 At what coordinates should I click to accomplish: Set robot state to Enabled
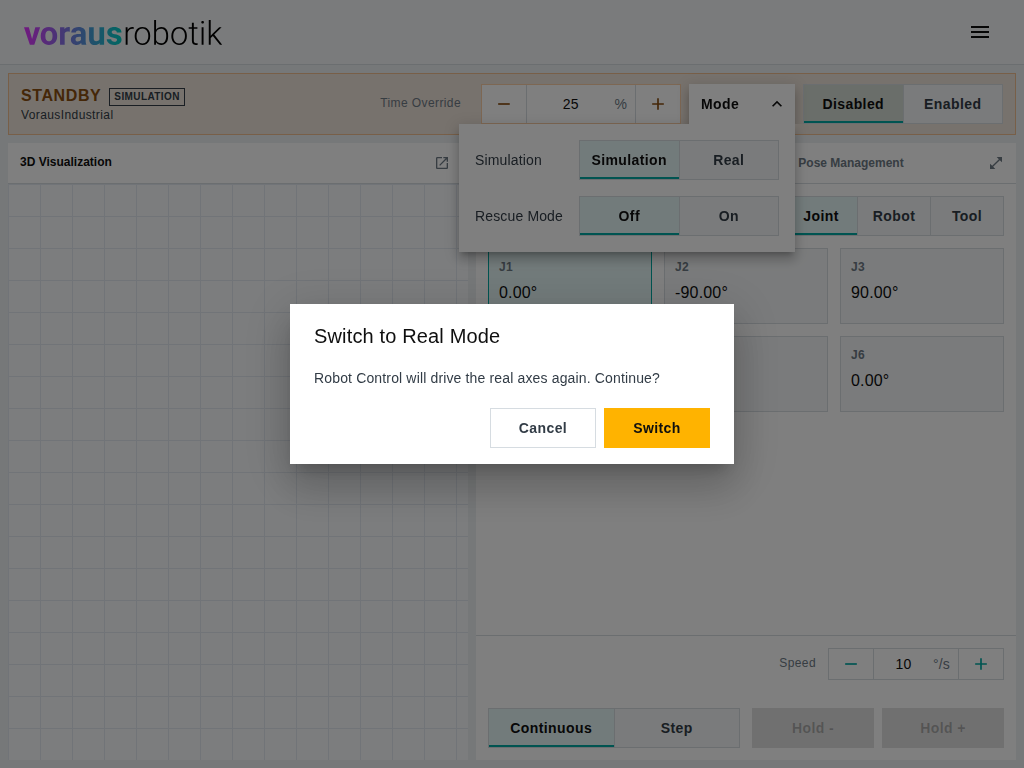(952, 104)
